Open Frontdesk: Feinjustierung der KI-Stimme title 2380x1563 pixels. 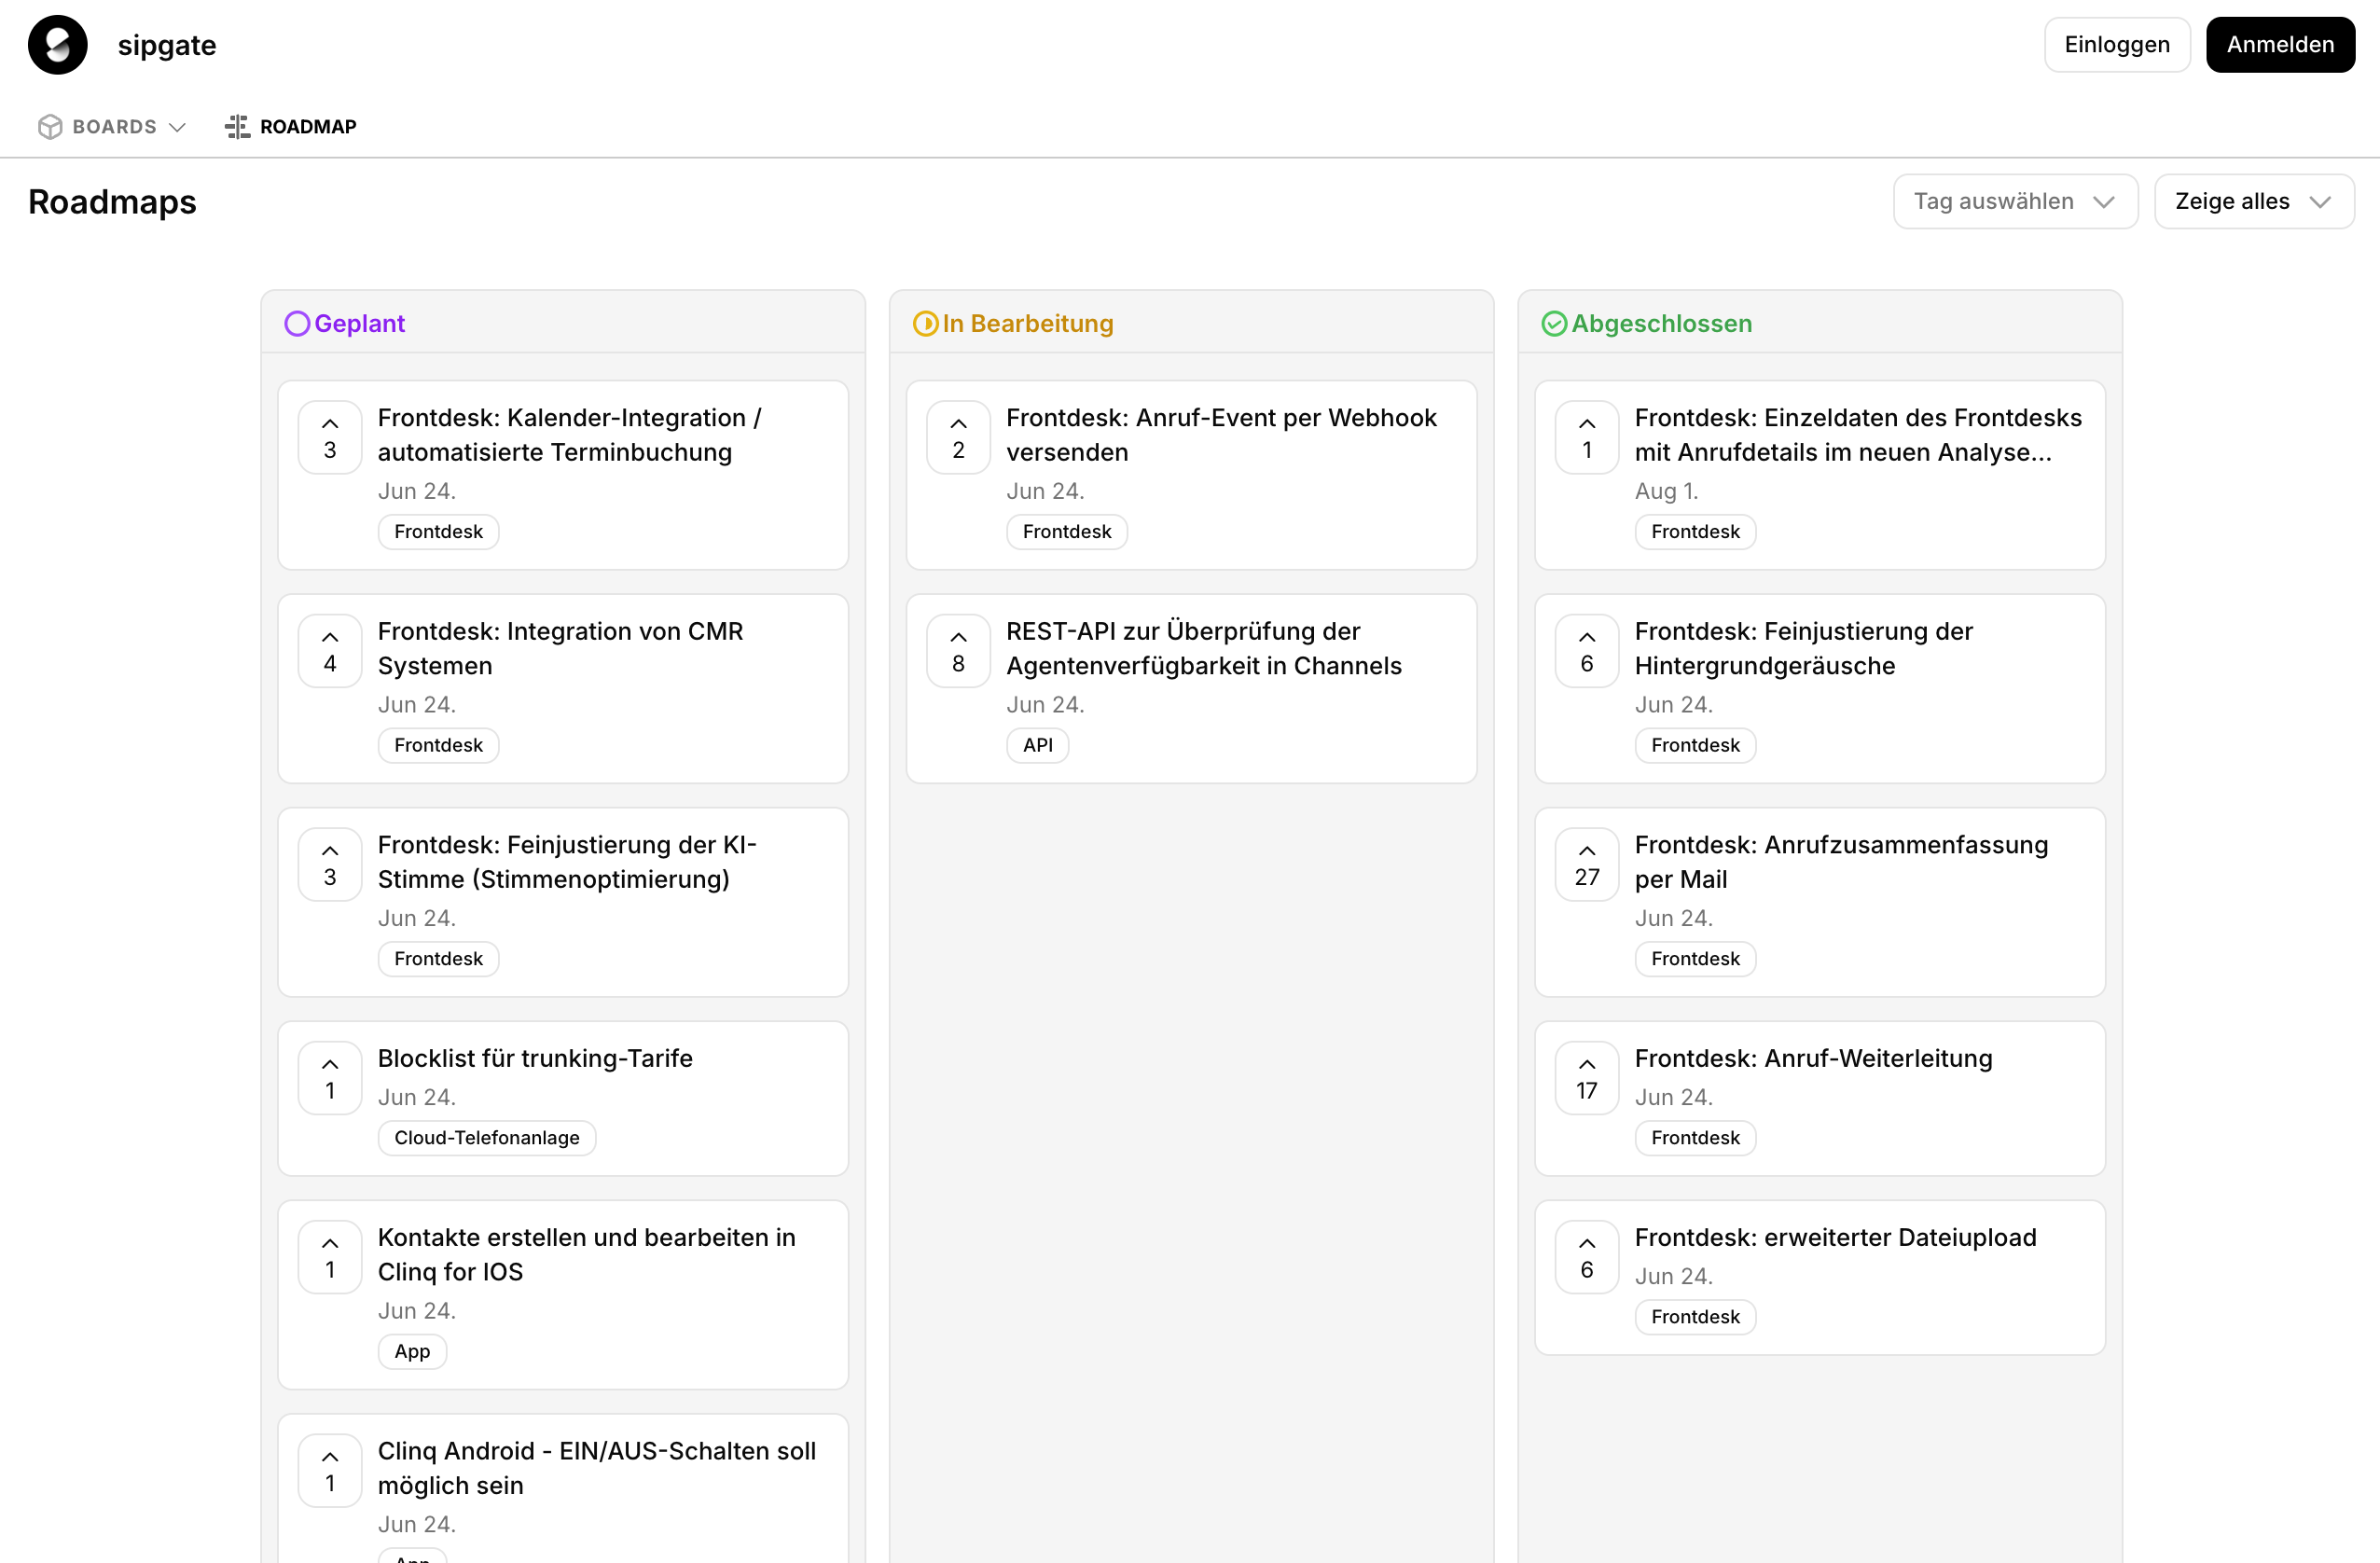pos(567,862)
